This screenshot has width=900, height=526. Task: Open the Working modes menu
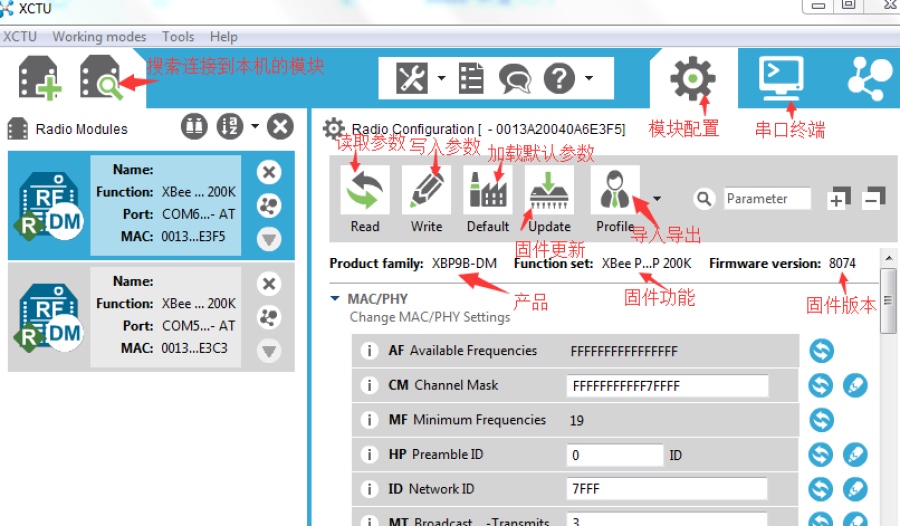pos(99,37)
